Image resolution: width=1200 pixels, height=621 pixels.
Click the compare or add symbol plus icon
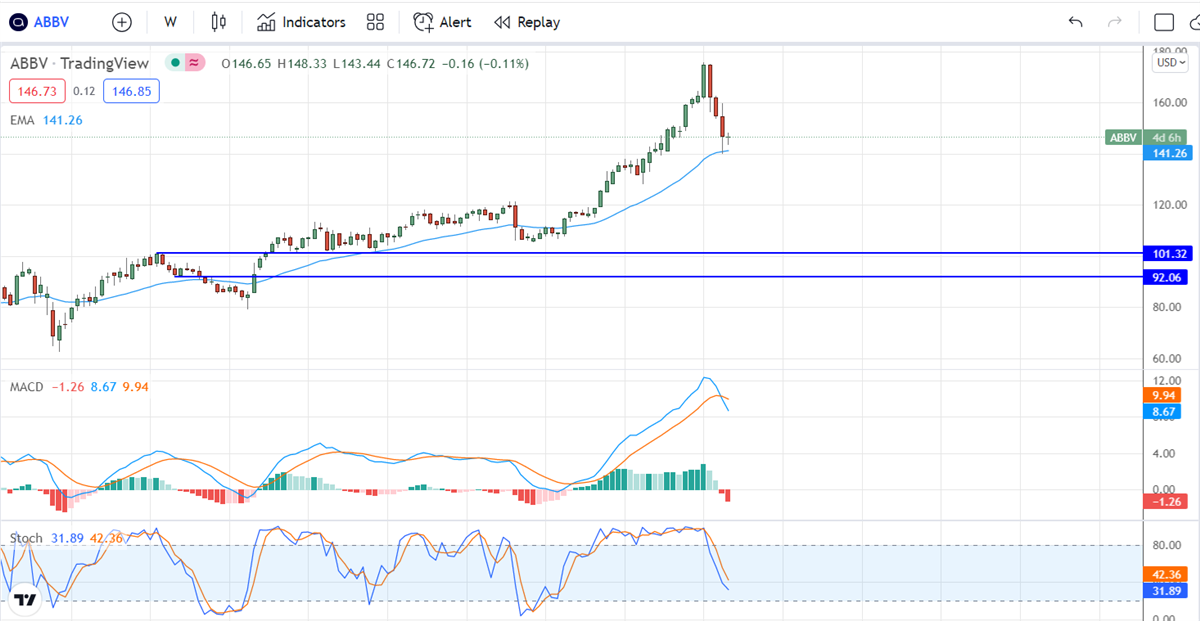point(121,22)
